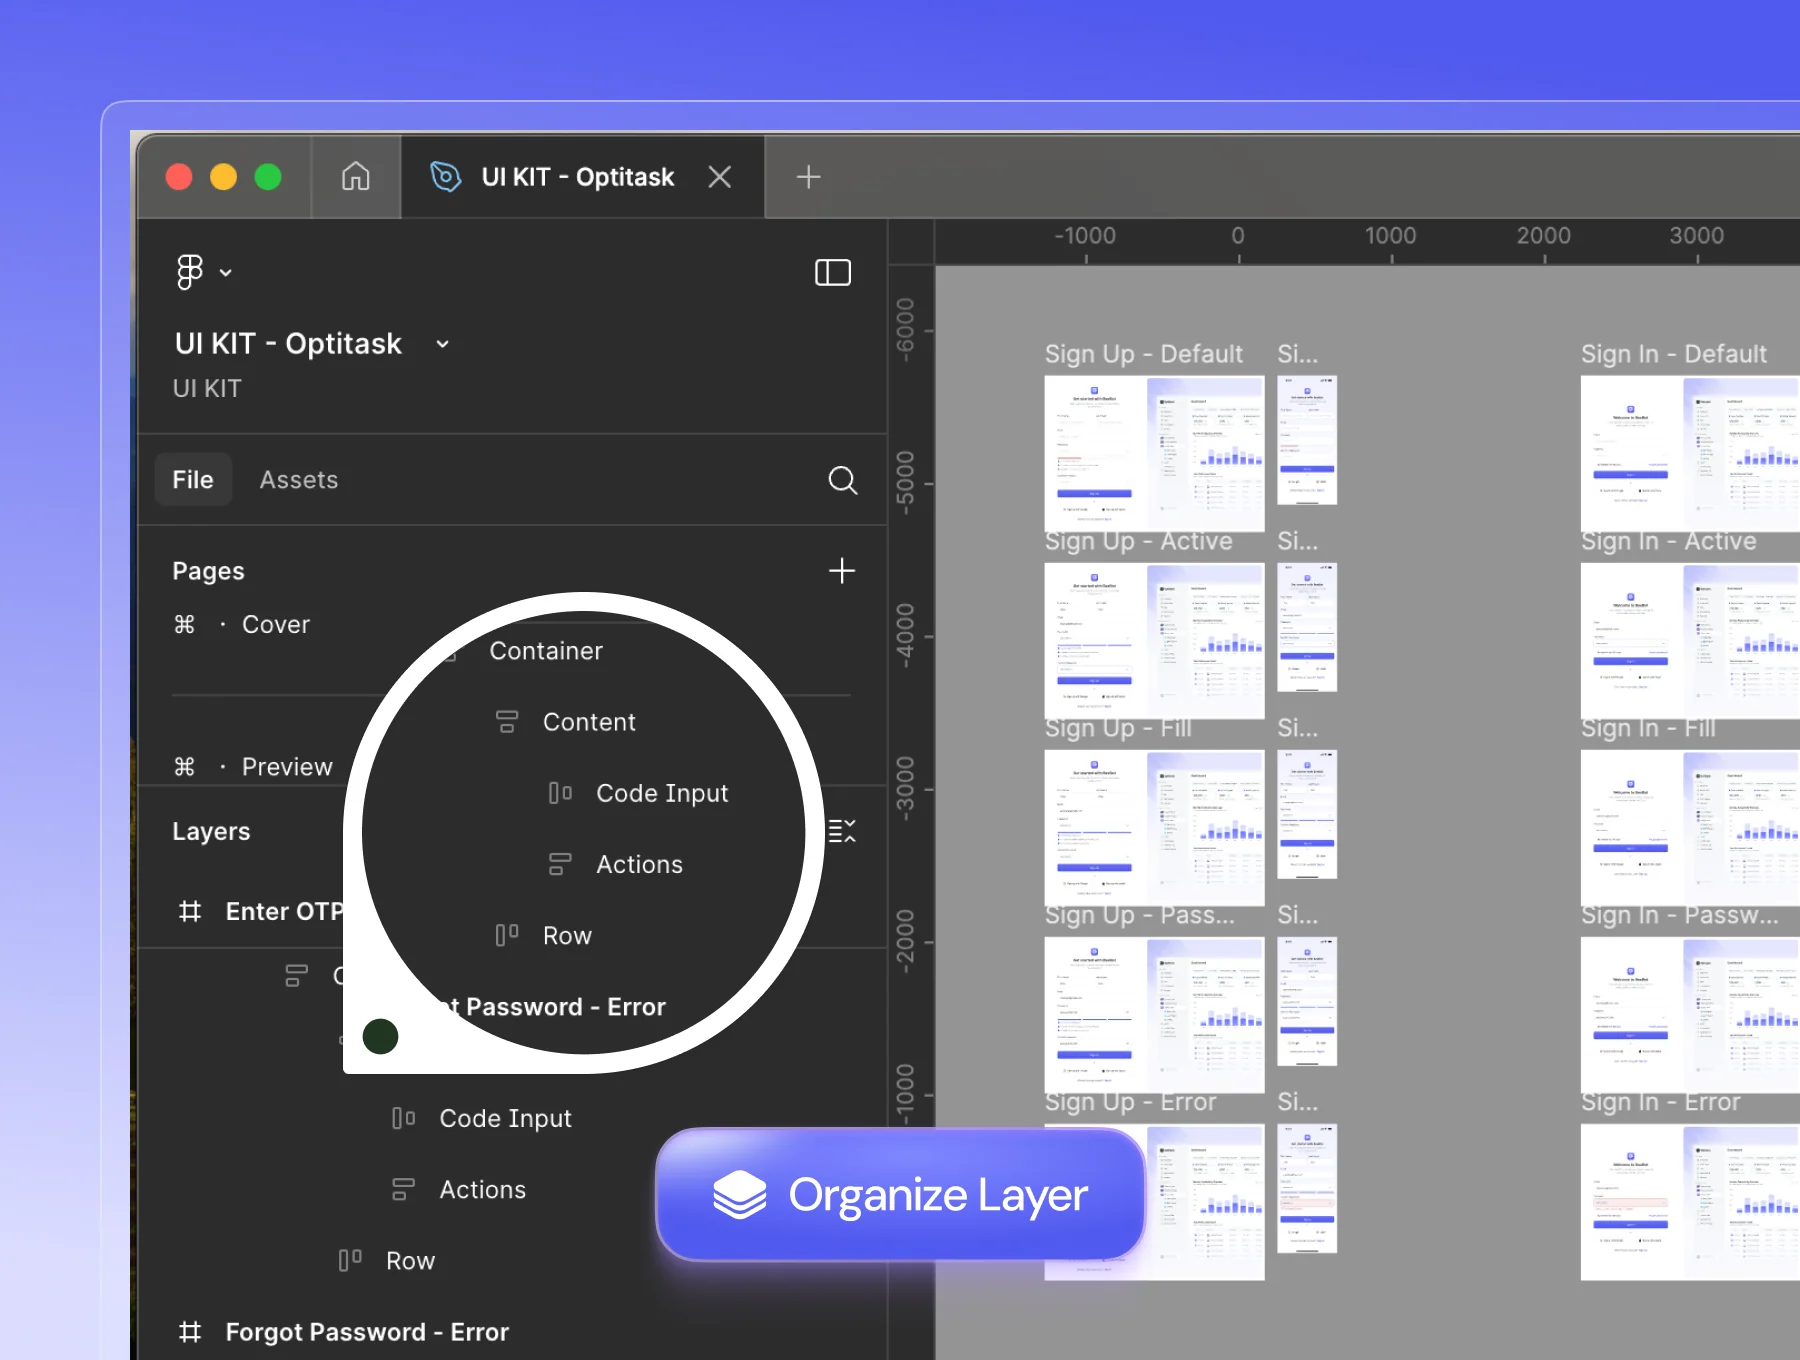Screen dimensions: 1800x1360
Task: Click the Pages section header
Action: [x=208, y=571]
